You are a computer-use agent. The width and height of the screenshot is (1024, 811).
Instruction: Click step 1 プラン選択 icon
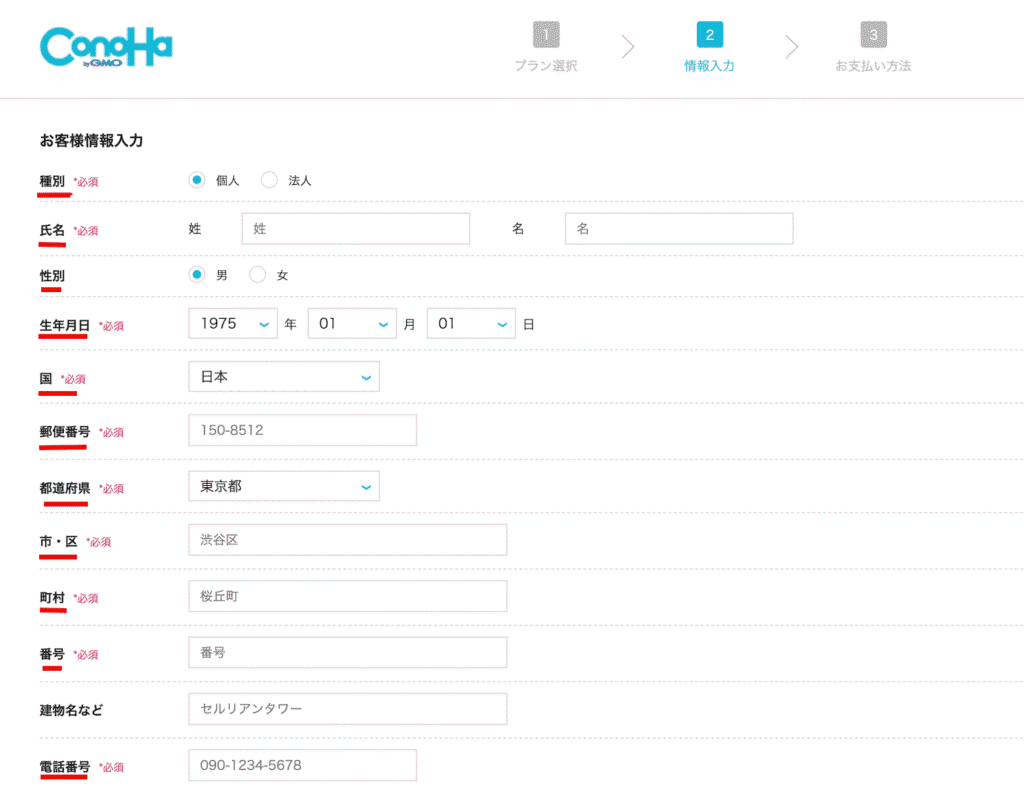point(546,35)
